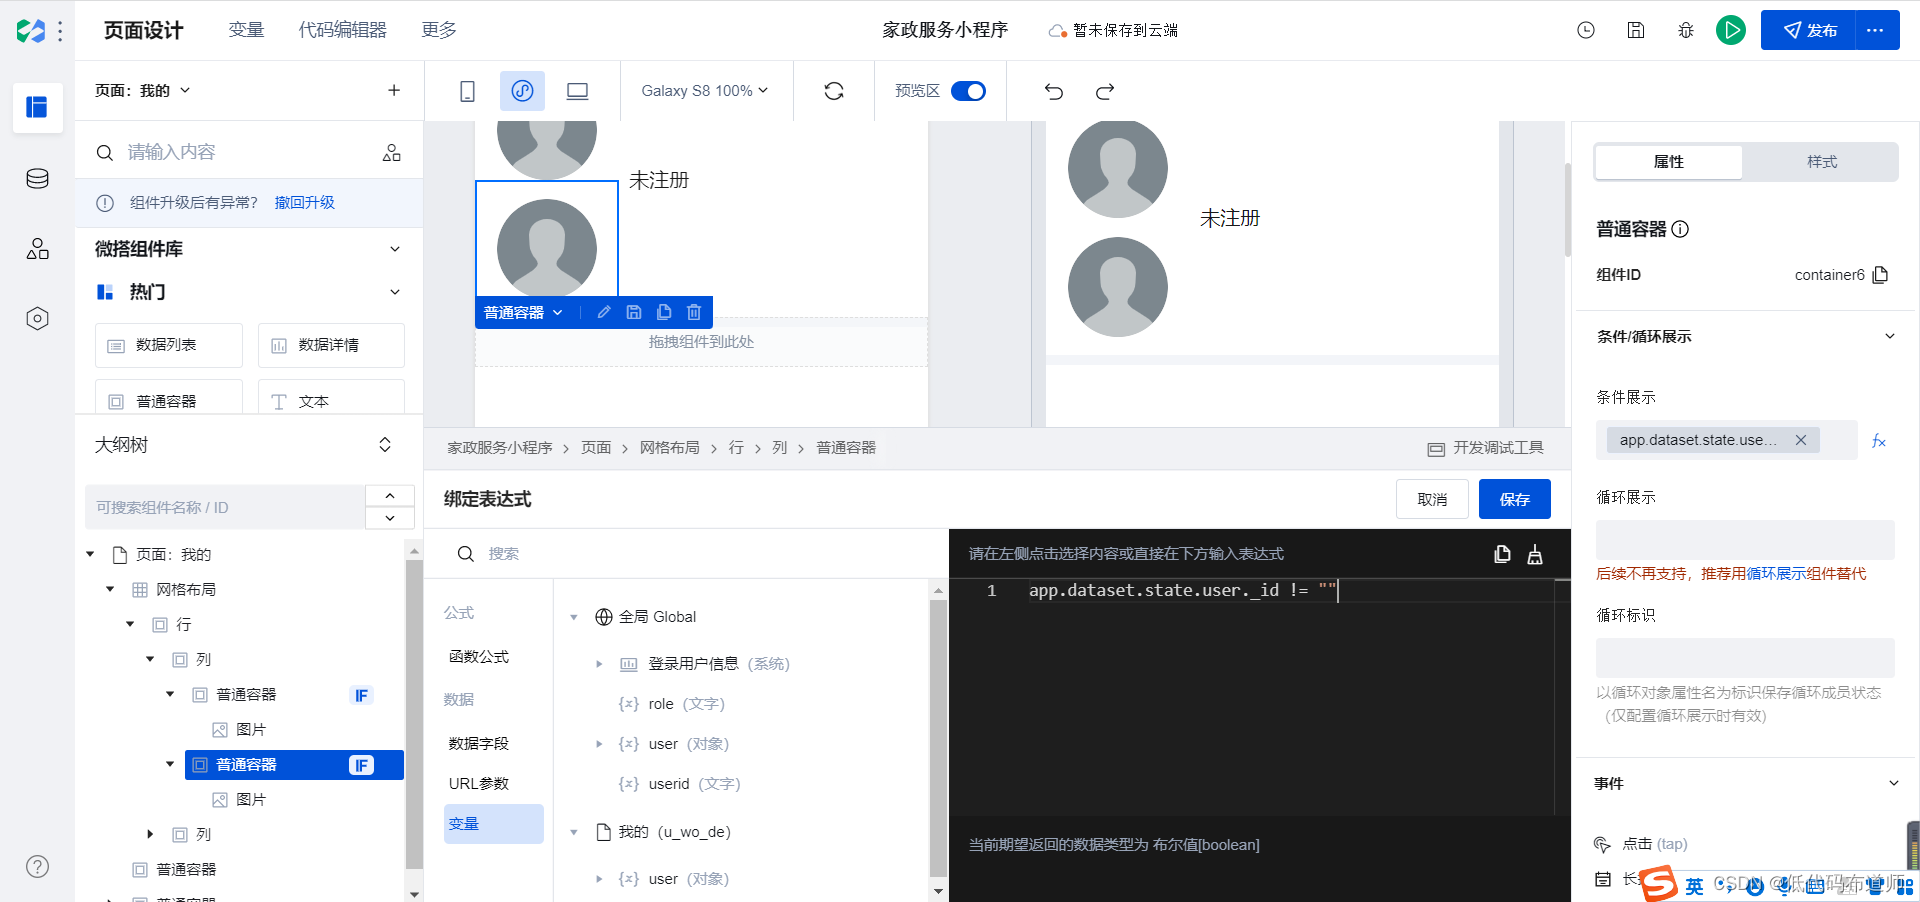Open the help icon in sidebar
This screenshot has width=1920, height=902.
[37, 867]
